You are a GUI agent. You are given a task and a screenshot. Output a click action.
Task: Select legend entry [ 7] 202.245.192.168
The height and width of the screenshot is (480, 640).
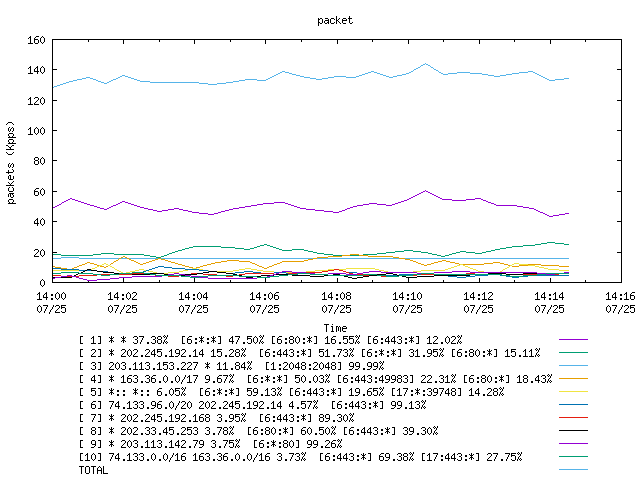(165, 418)
